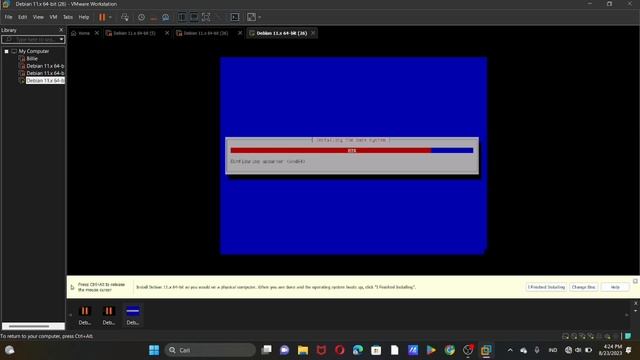Click the Library horizontal scrollbar
This screenshot has width=640, height=360.
click(x=29, y=326)
